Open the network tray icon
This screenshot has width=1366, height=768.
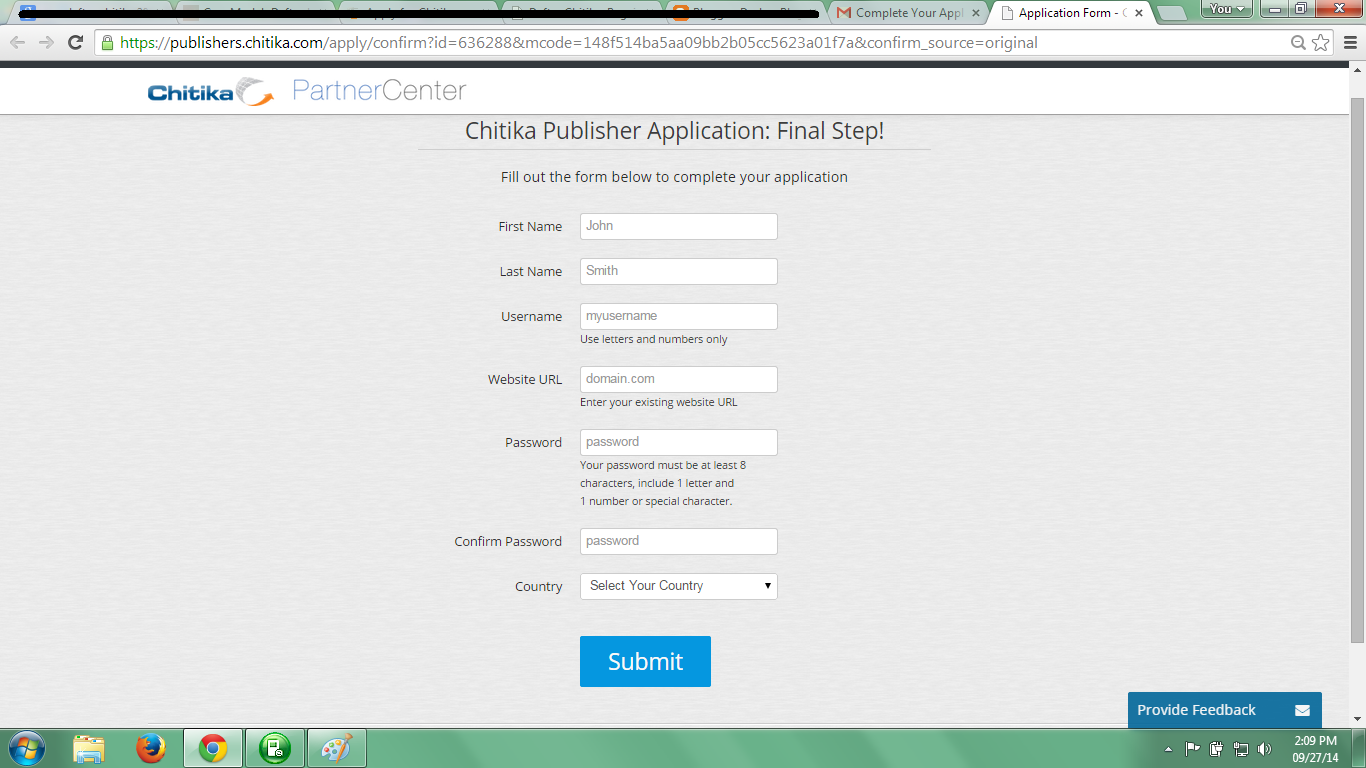coord(1241,748)
